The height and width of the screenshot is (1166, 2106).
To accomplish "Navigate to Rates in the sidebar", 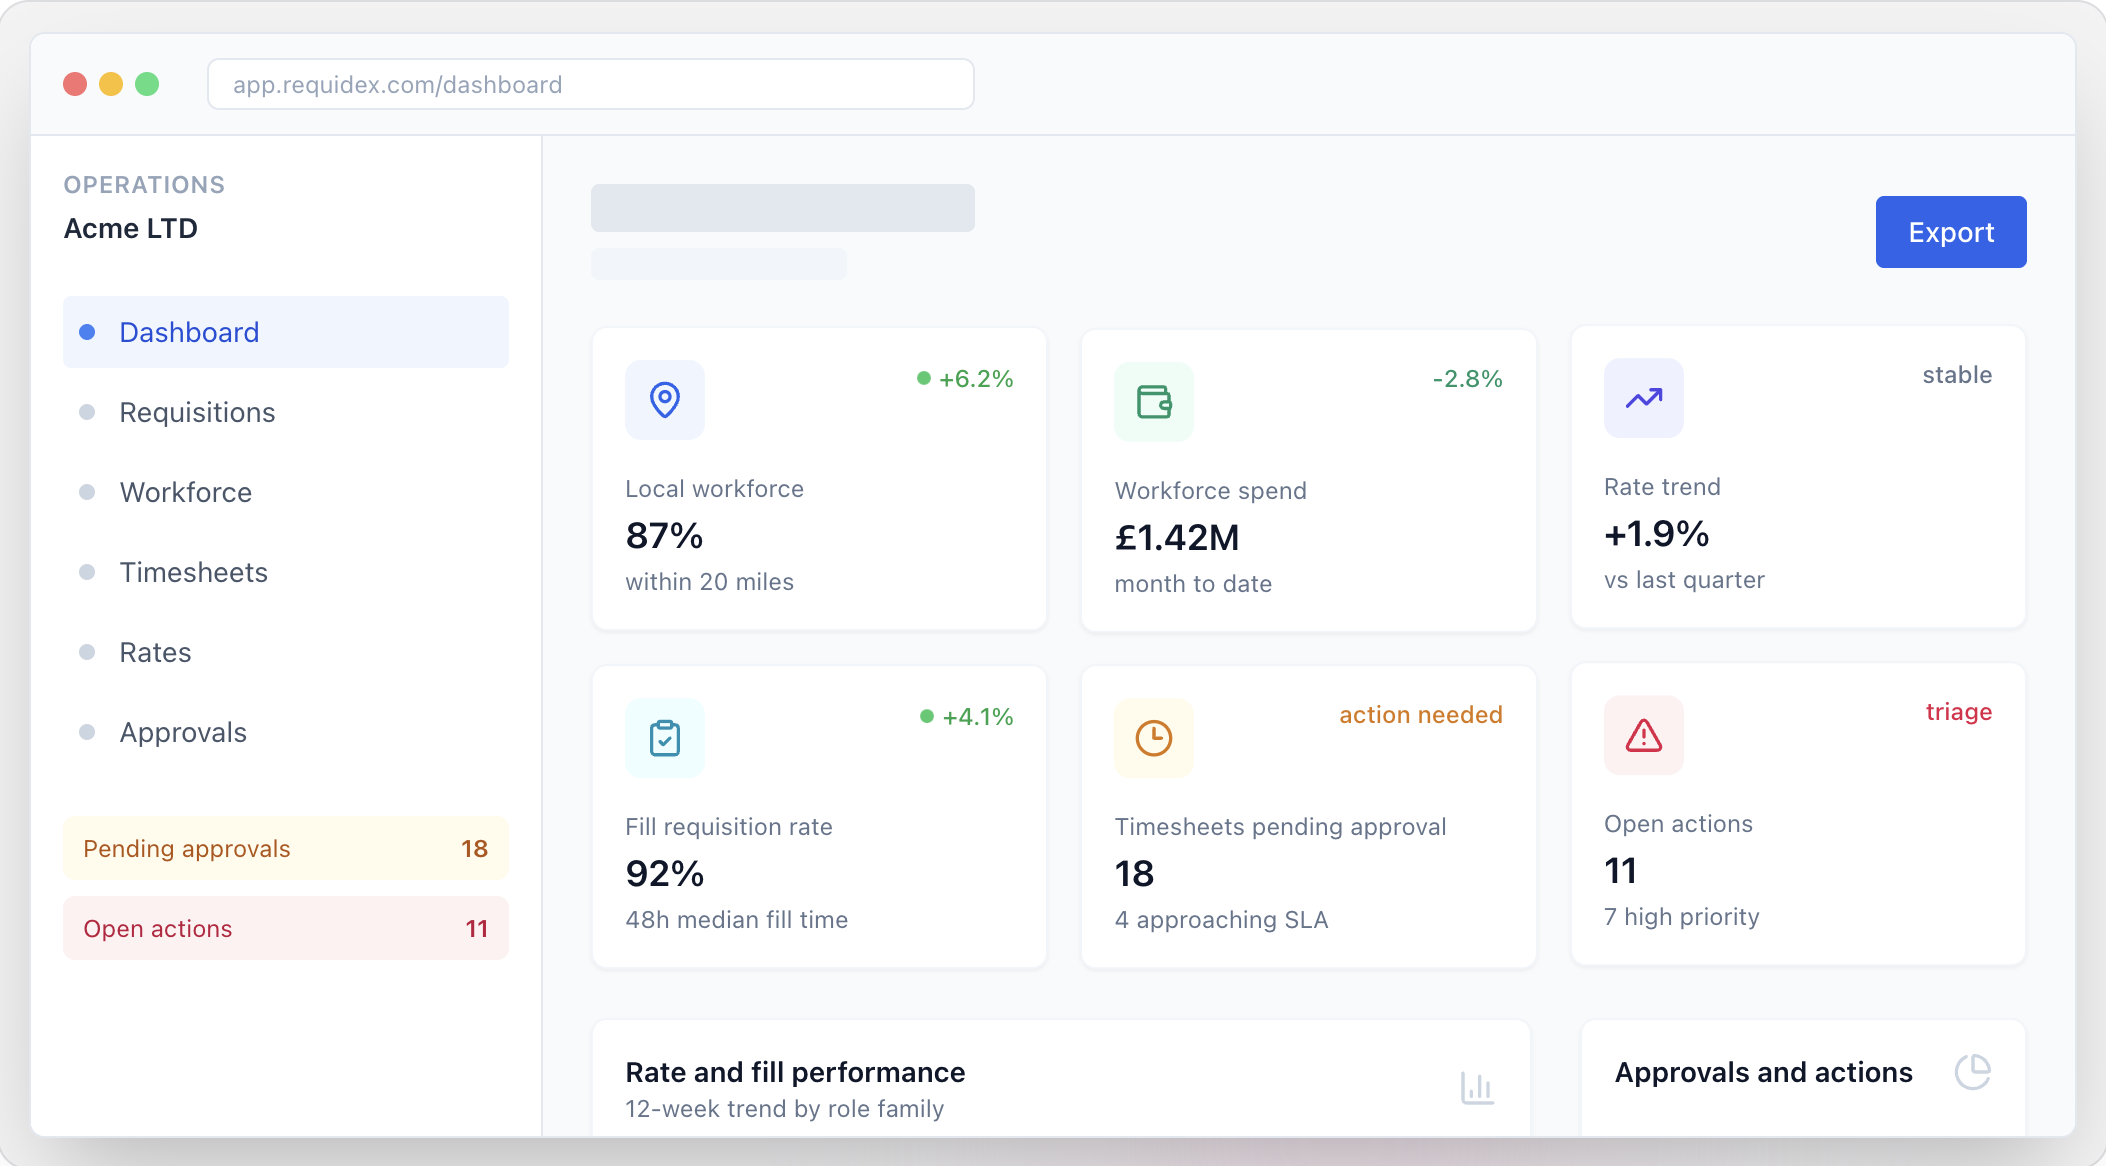I will pyautogui.click(x=286, y=652).
